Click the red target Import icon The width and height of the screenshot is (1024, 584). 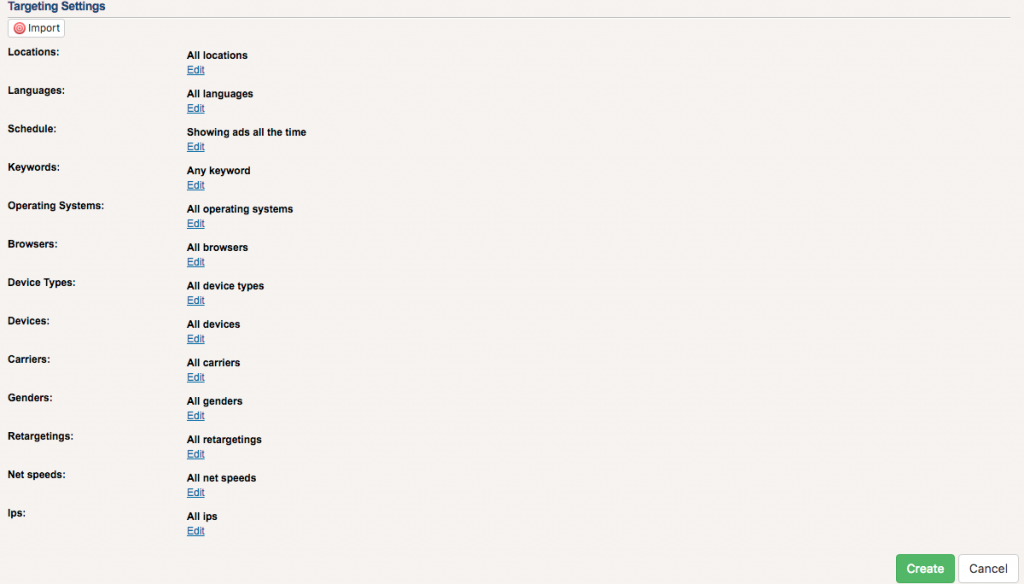tap(19, 28)
